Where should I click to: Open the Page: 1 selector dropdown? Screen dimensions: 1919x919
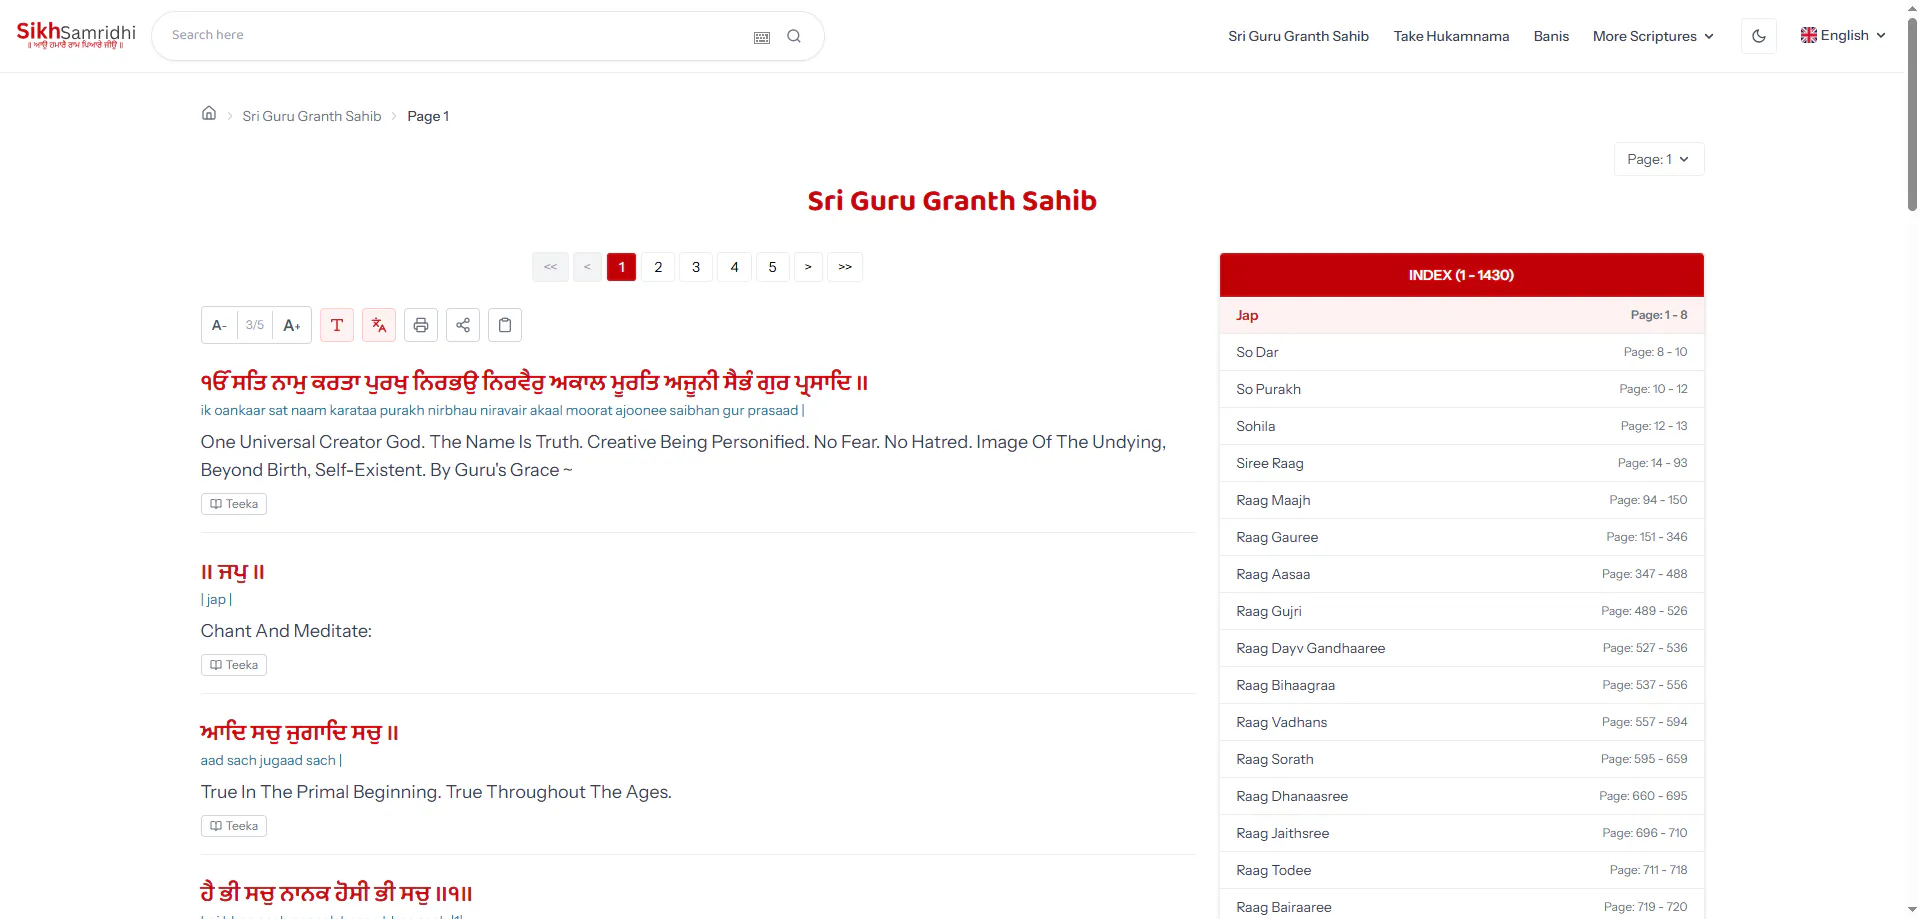click(1659, 159)
